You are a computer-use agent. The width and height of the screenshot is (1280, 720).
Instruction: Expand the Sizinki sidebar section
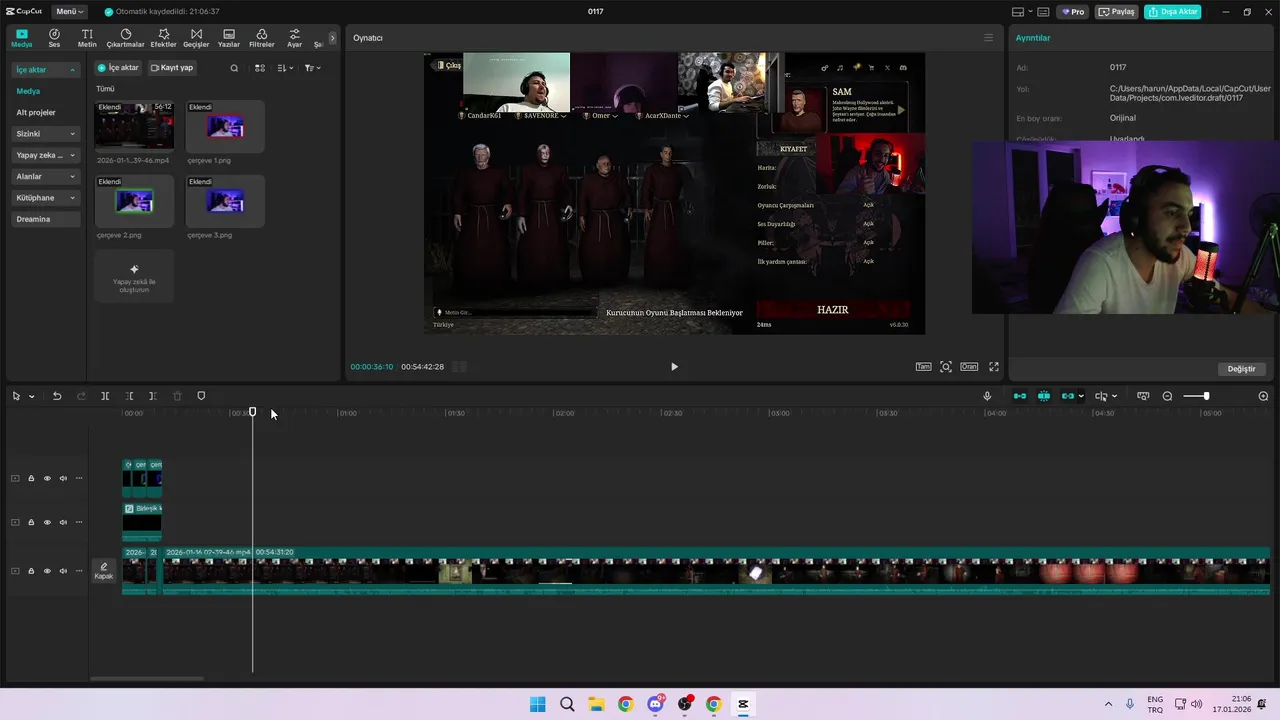45,134
